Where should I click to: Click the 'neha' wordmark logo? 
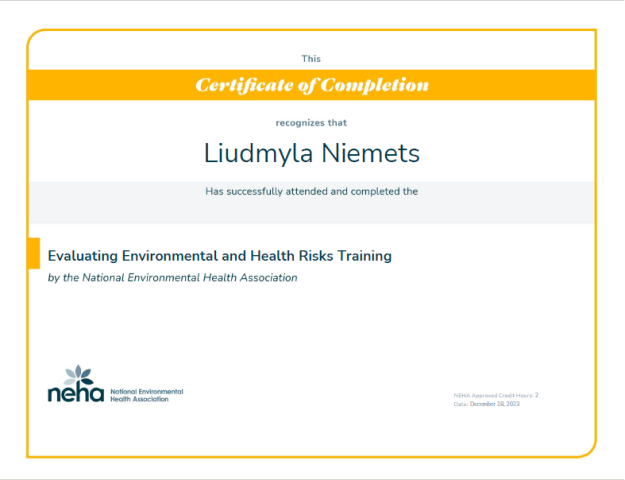[76, 394]
